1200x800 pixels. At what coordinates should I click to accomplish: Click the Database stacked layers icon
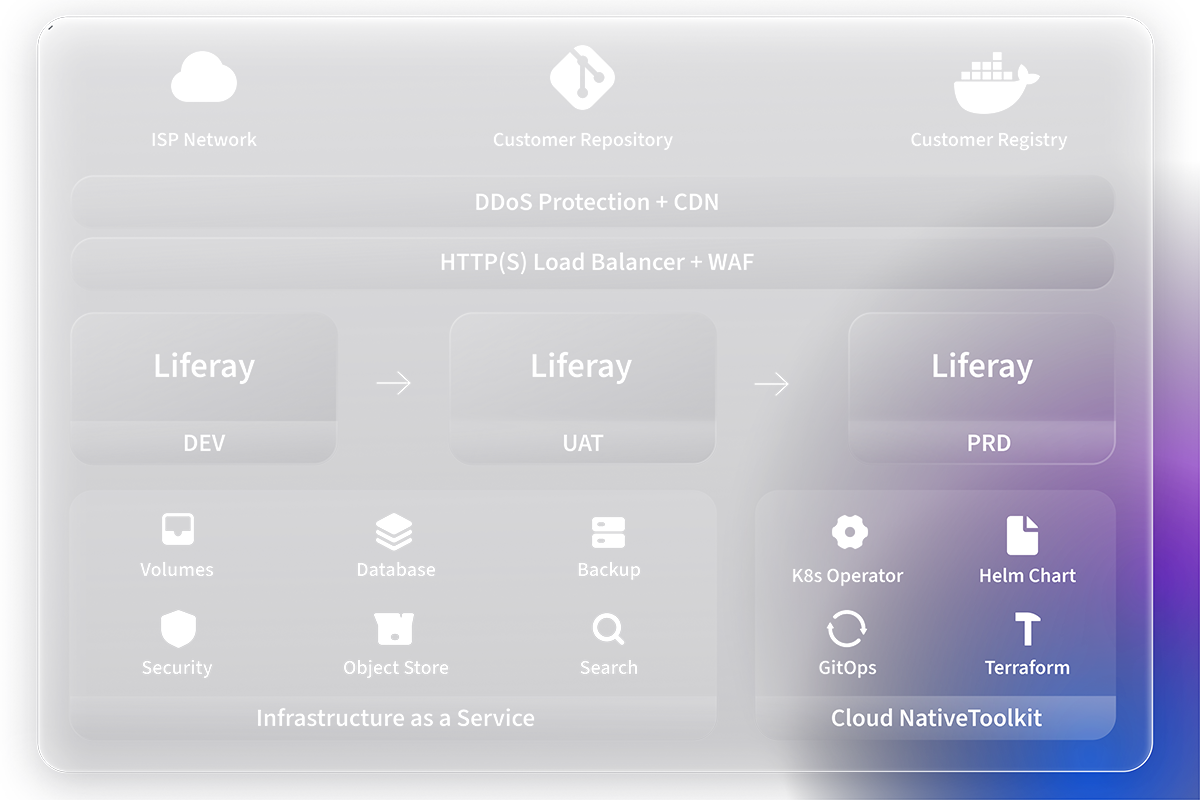[394, 532]
